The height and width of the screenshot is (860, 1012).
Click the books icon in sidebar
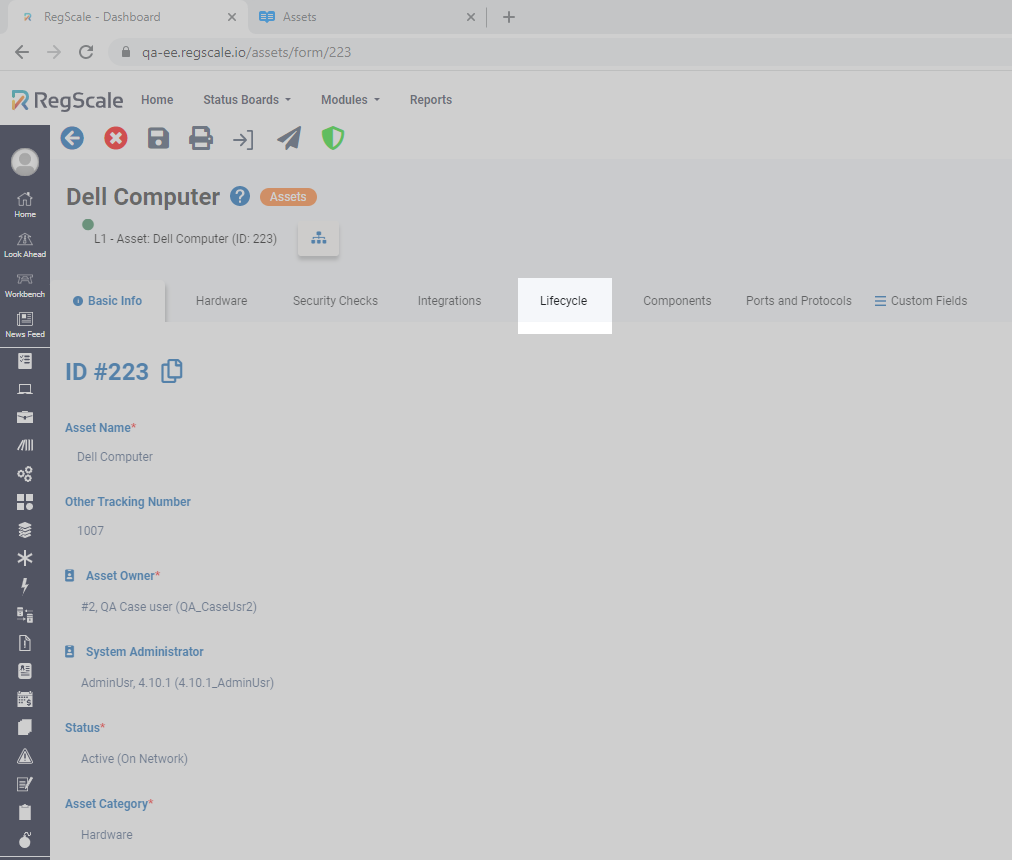tap(25, 445)
